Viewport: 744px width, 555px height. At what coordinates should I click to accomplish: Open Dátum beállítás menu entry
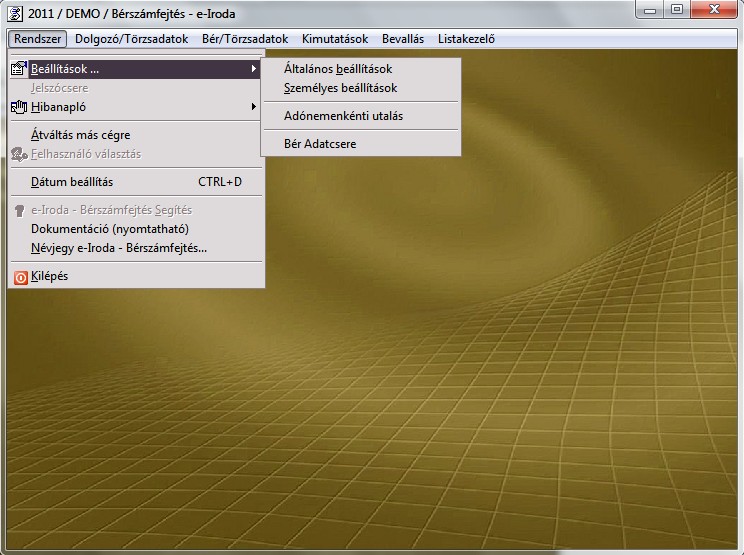72,182
